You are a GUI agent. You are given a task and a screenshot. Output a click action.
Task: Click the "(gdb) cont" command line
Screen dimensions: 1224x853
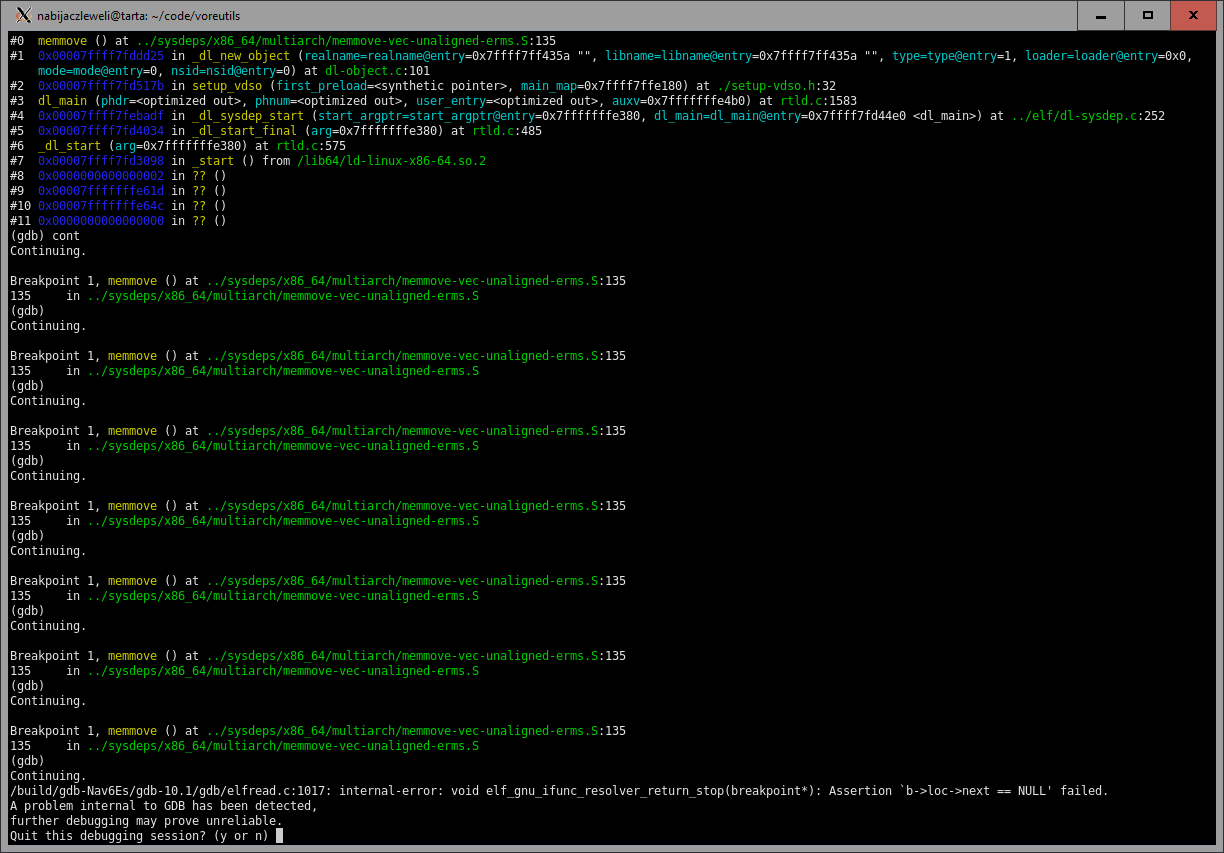coord(45,236)
